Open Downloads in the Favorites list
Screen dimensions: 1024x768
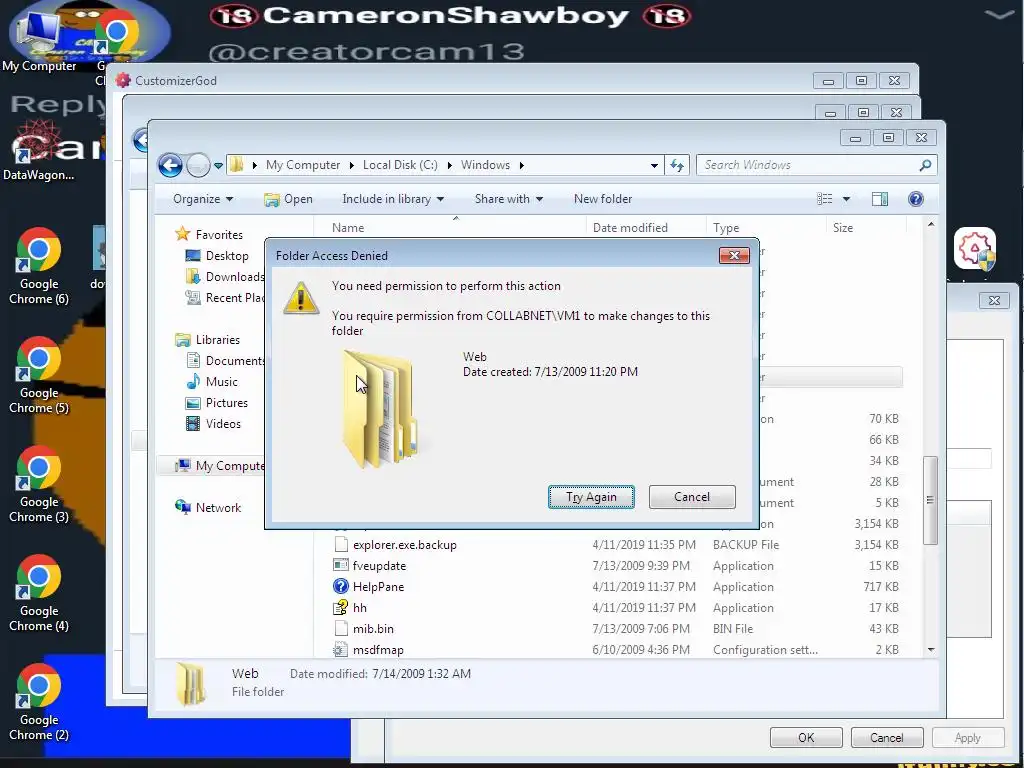[x=227, y=277]
